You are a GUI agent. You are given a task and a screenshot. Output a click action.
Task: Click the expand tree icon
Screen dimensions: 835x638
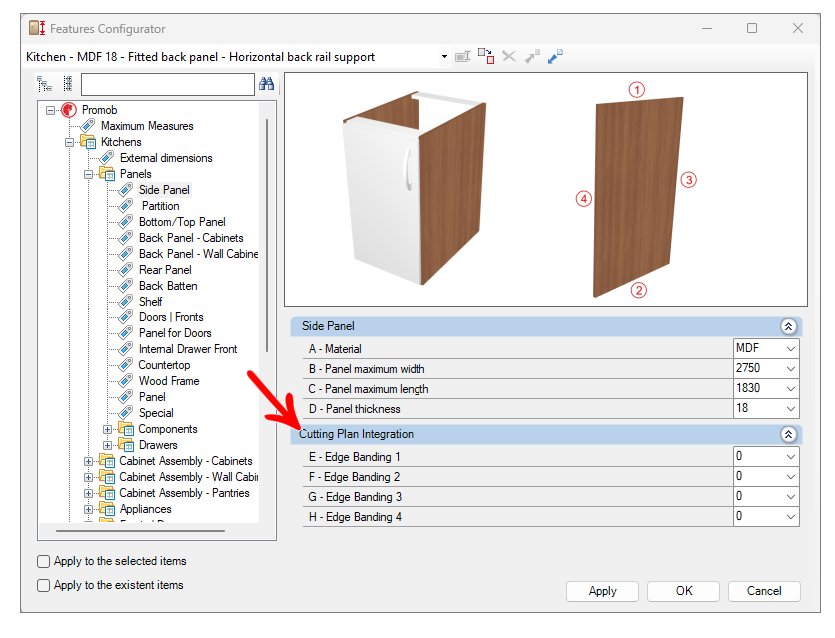pyautogui.click(x=44, y=84)
